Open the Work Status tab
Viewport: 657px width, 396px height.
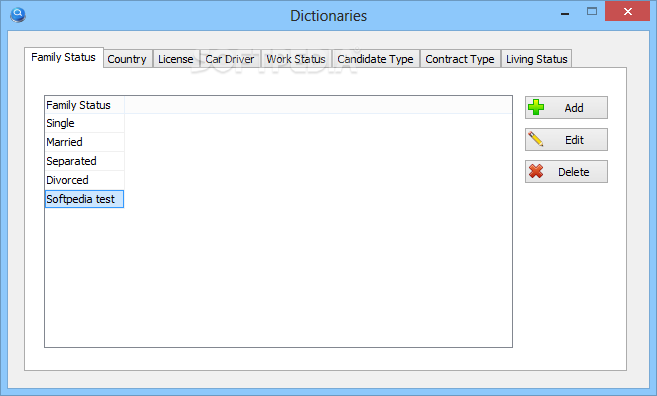click(x=296, y=59)
